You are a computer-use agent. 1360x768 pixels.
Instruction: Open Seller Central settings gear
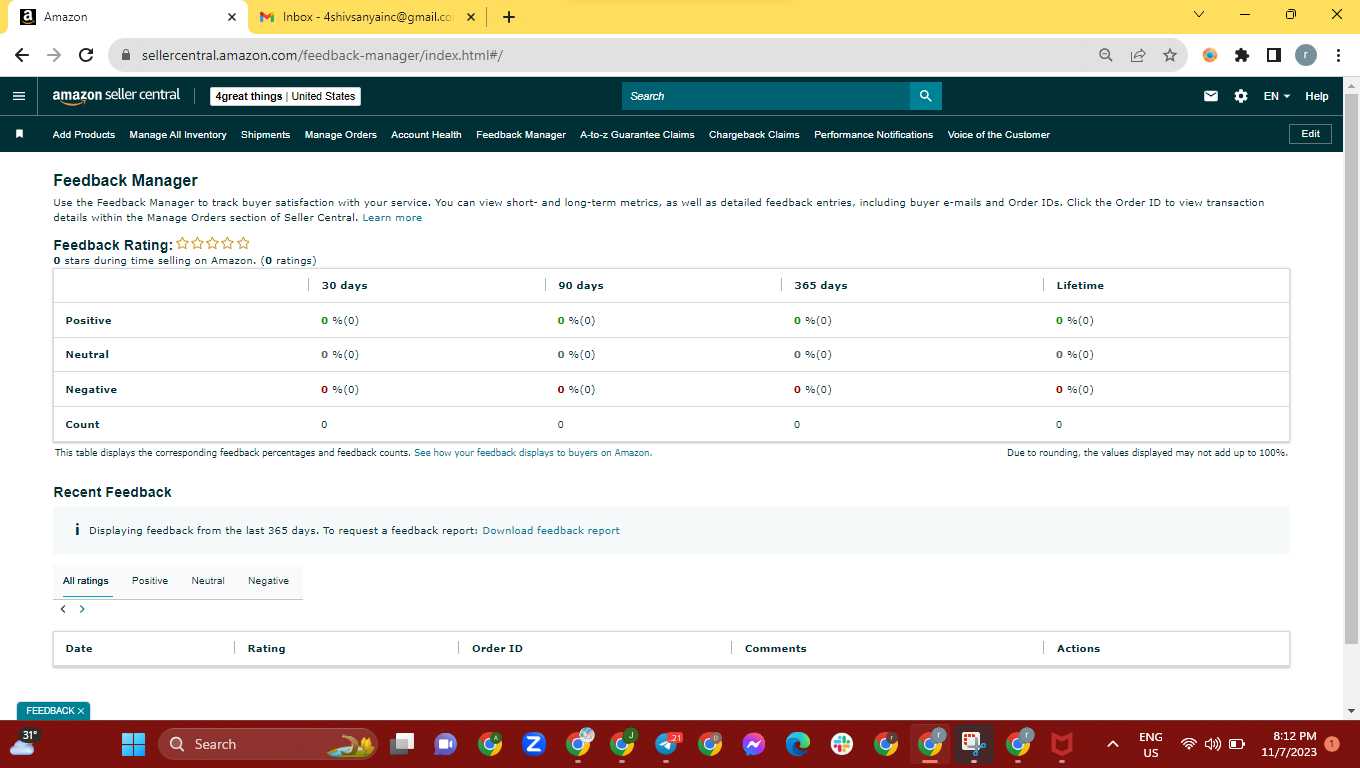coord(1241,96)
